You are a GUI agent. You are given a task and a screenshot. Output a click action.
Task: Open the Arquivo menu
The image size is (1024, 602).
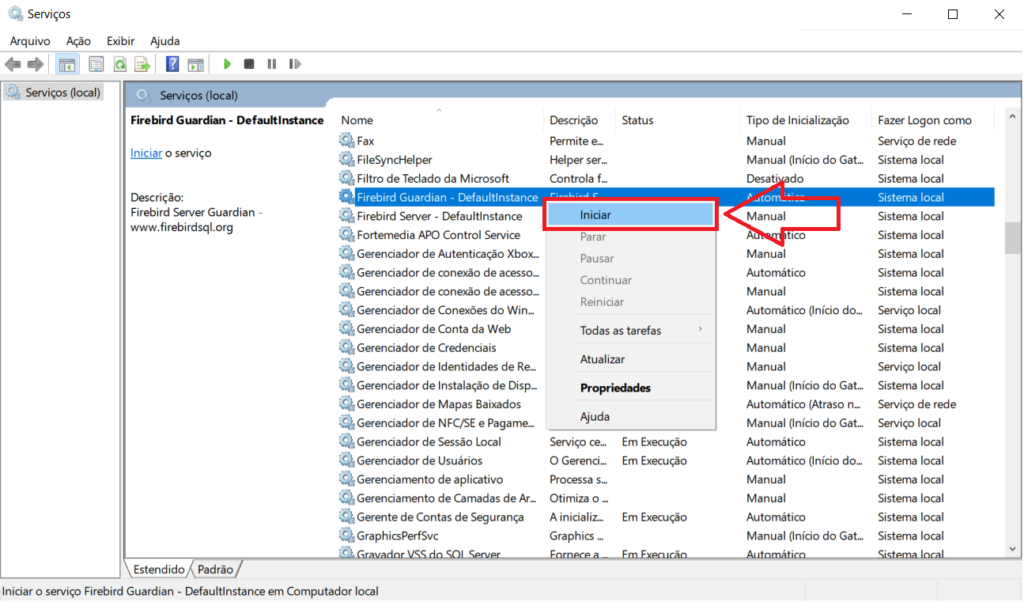(30, 41)
